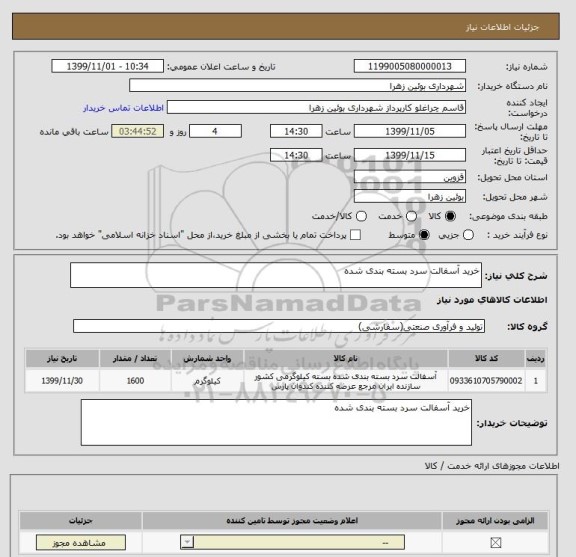Screen dimensions: 576x557
Task: Click the اطلاعات مجوزهای ارائه خدمت heading
Action: pyautogui.click(x=492, y=466)
